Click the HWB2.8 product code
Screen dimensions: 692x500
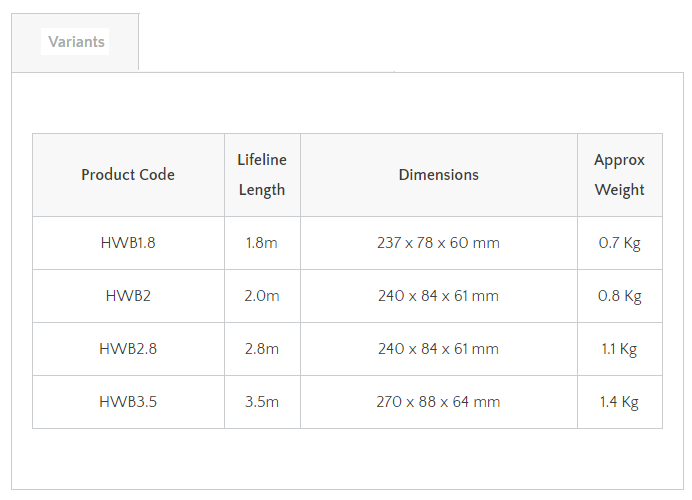(128, 349)
